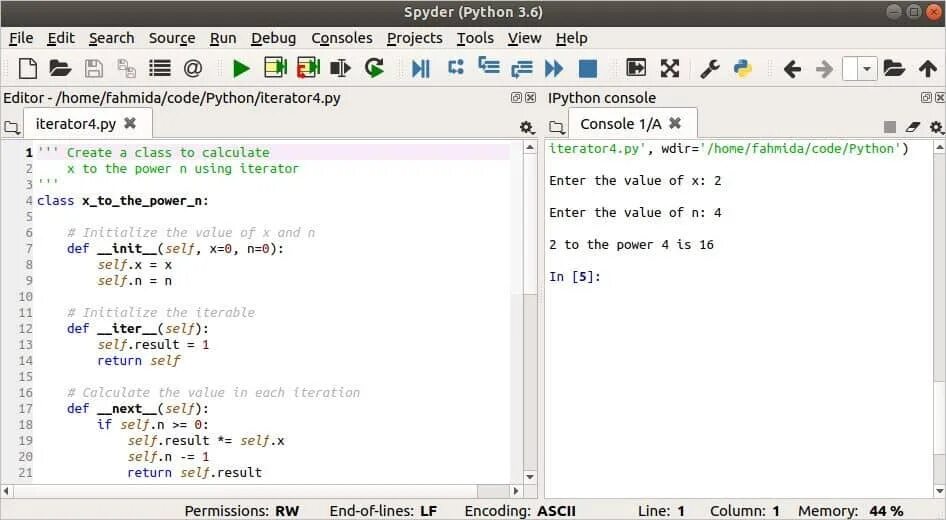This screenshot has height=520, width=946.
Task: Open editor options gear menu
Action: [527, 127]
